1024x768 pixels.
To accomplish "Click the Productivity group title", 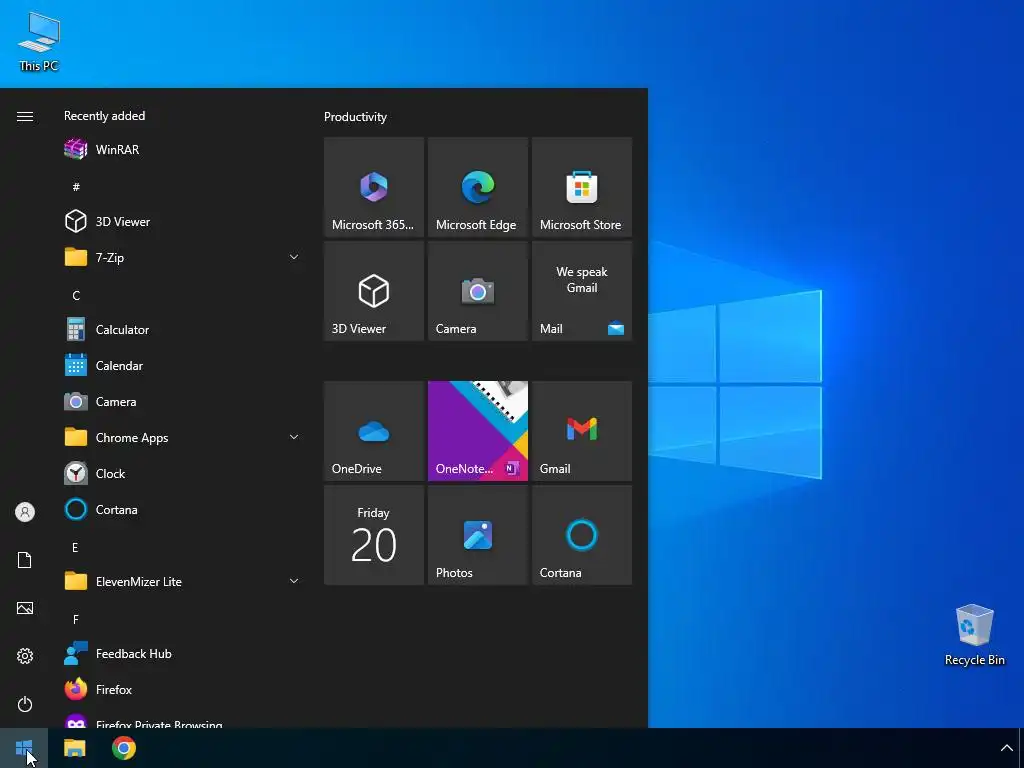I will tap(355, 117).
